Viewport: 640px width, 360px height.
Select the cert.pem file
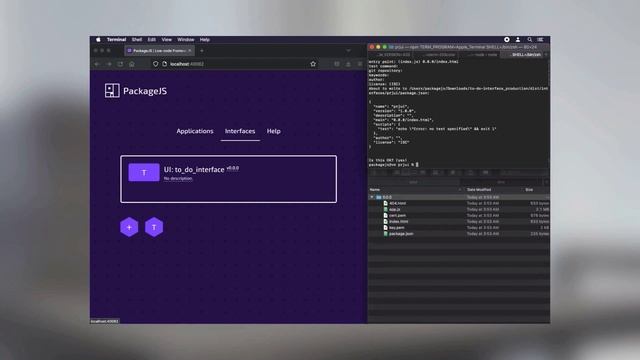point(397,215)
